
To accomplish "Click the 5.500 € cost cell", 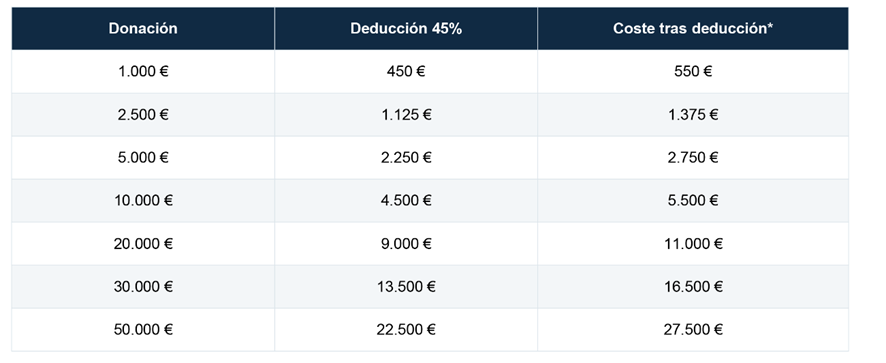I will pyautogui.click(x=693, y=201).
